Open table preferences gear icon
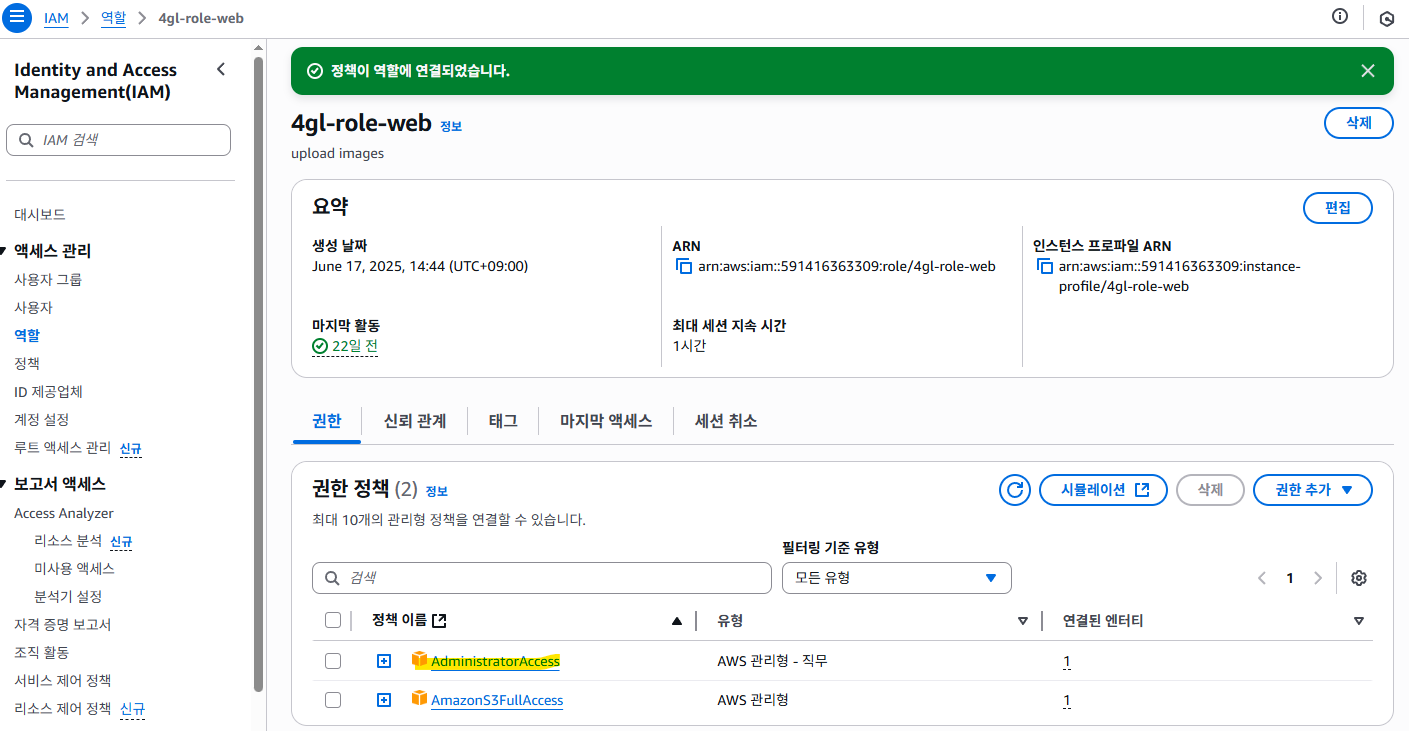1409x731 pixels. tap(1358, 578)
